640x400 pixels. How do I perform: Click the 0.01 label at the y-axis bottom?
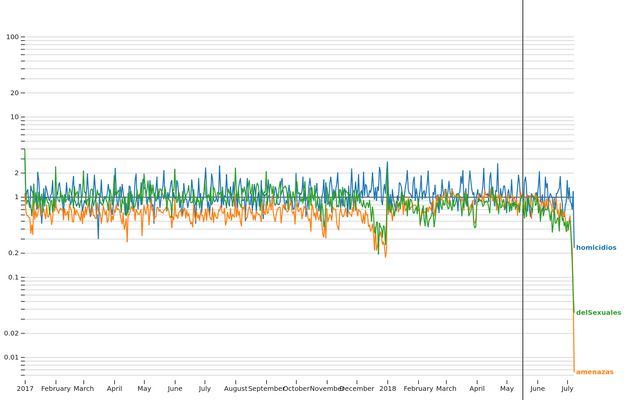coord(12,357)
